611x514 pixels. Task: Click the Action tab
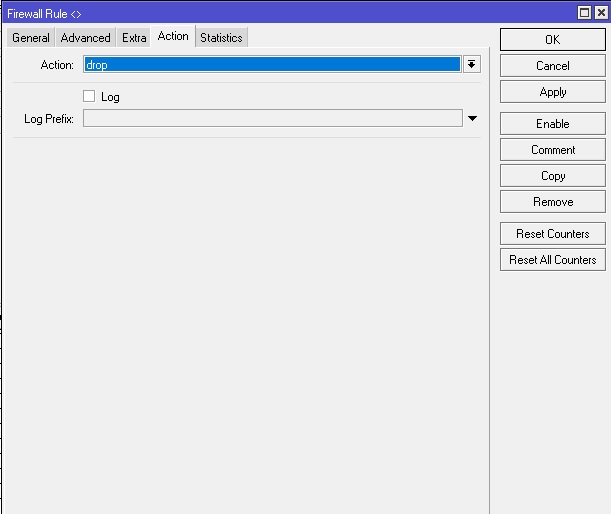[173, 37]
